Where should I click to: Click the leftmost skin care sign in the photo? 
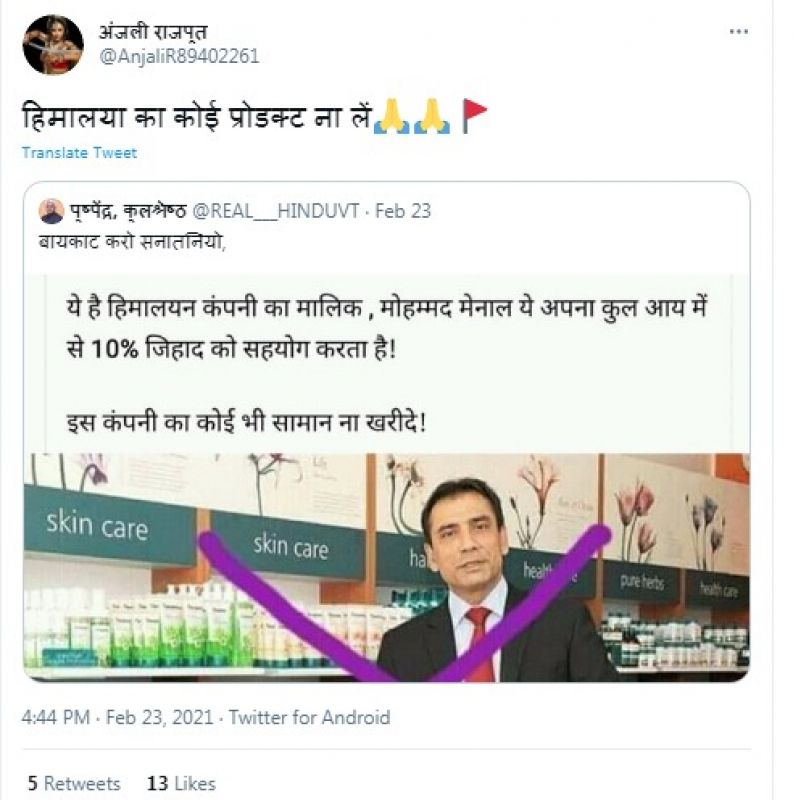(96, 524)
